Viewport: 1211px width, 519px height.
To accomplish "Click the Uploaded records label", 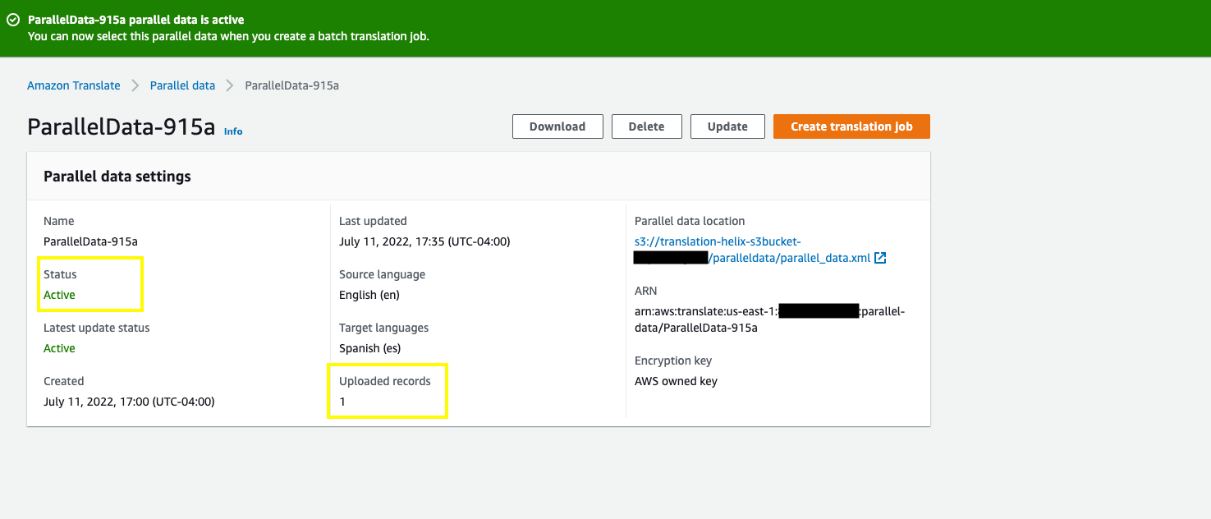I will click(385, 382).
